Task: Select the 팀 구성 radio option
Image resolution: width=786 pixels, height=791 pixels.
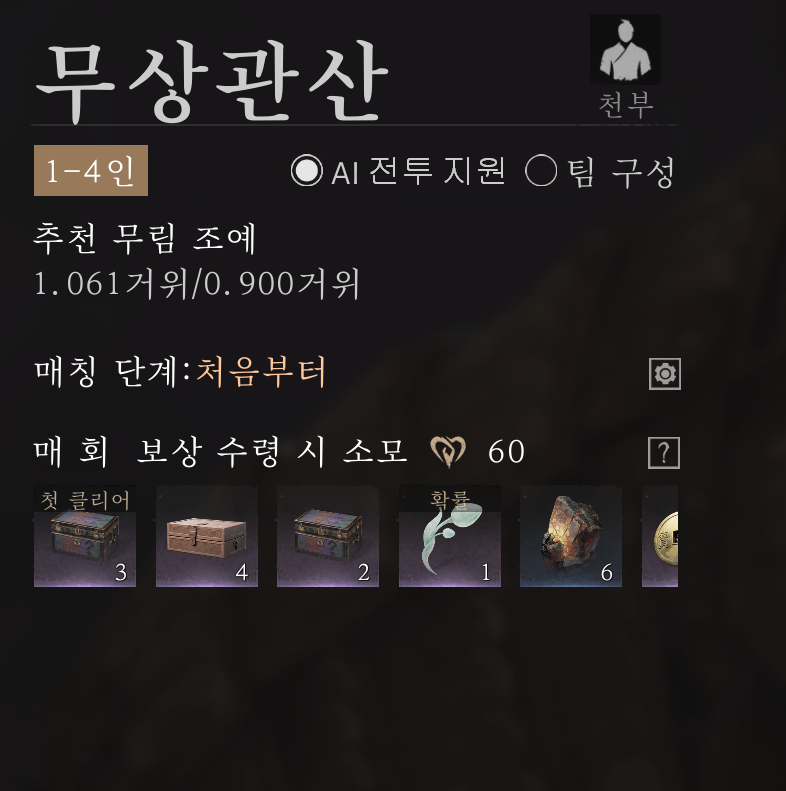Action: pyautogui.click(x=541, y=171)
